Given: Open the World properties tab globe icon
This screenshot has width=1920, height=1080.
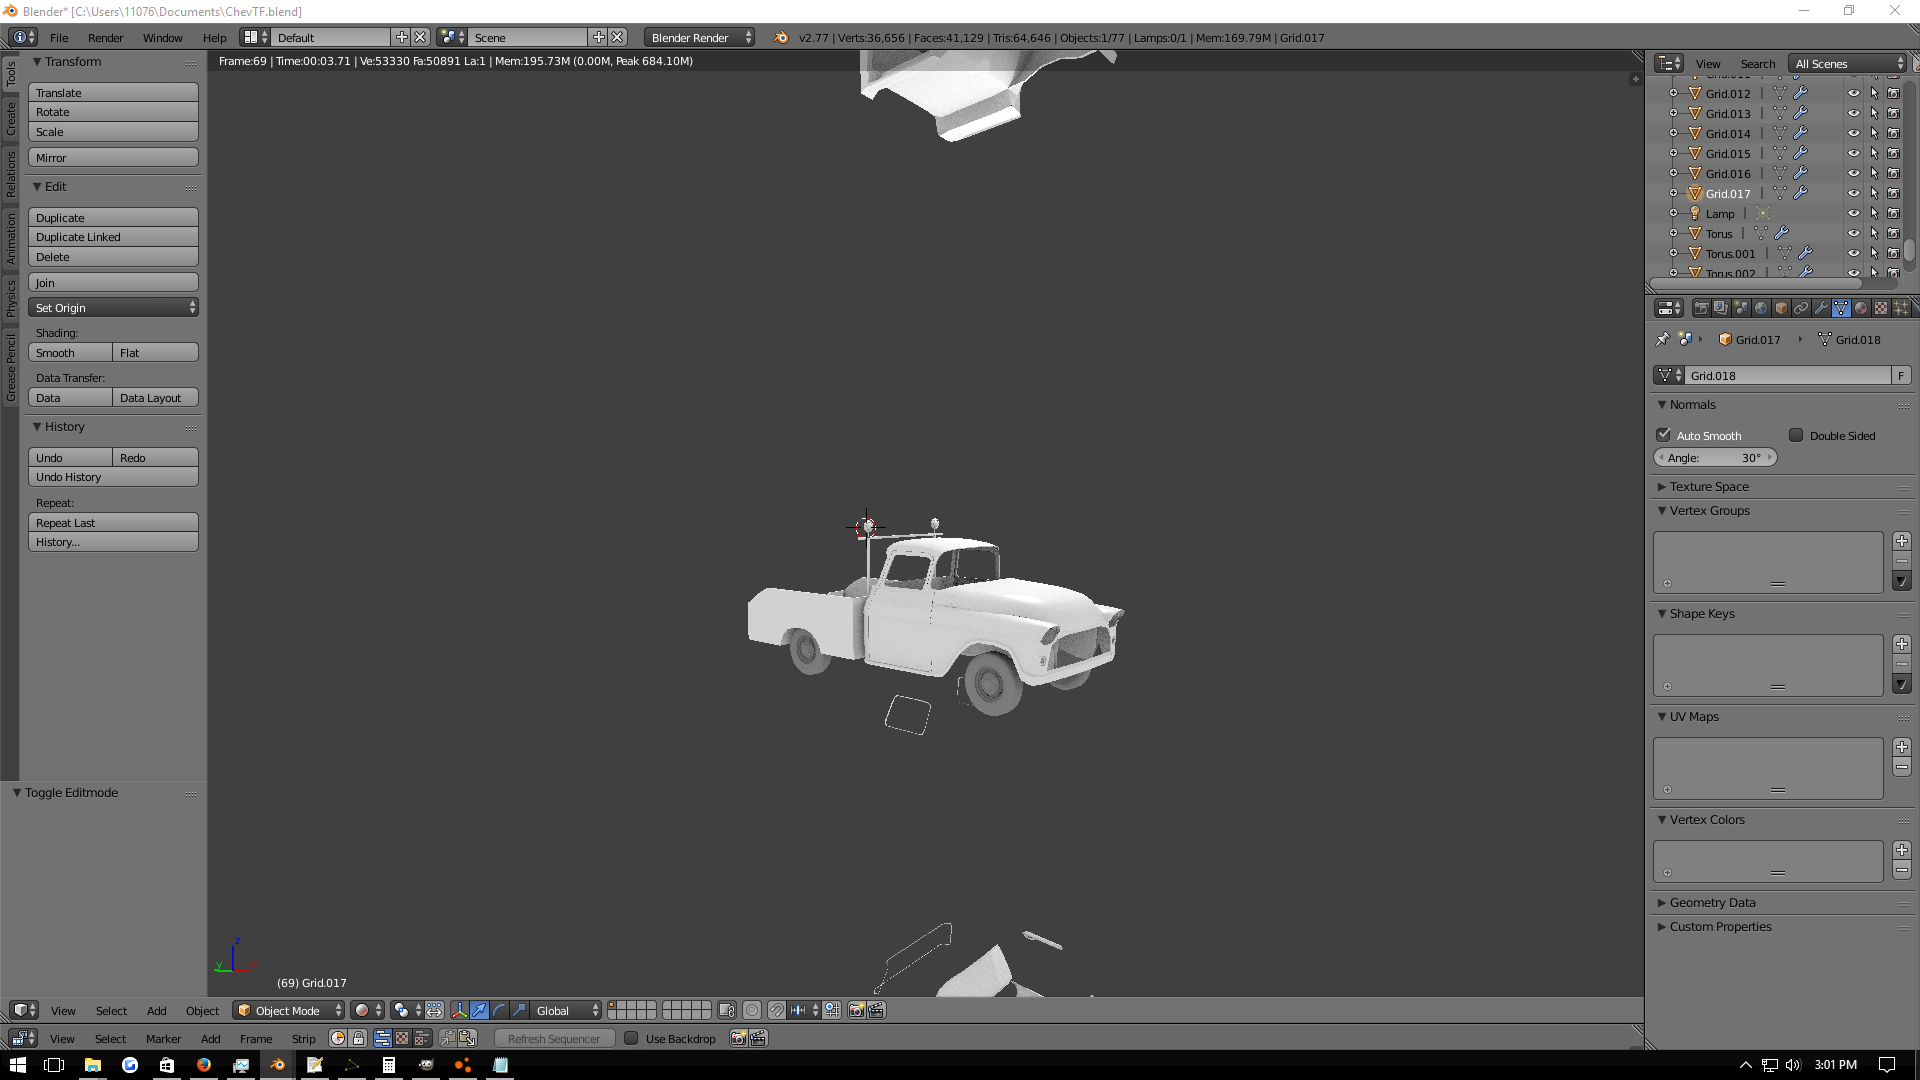Looking at the screenshot, I should tap(1761, 308).
